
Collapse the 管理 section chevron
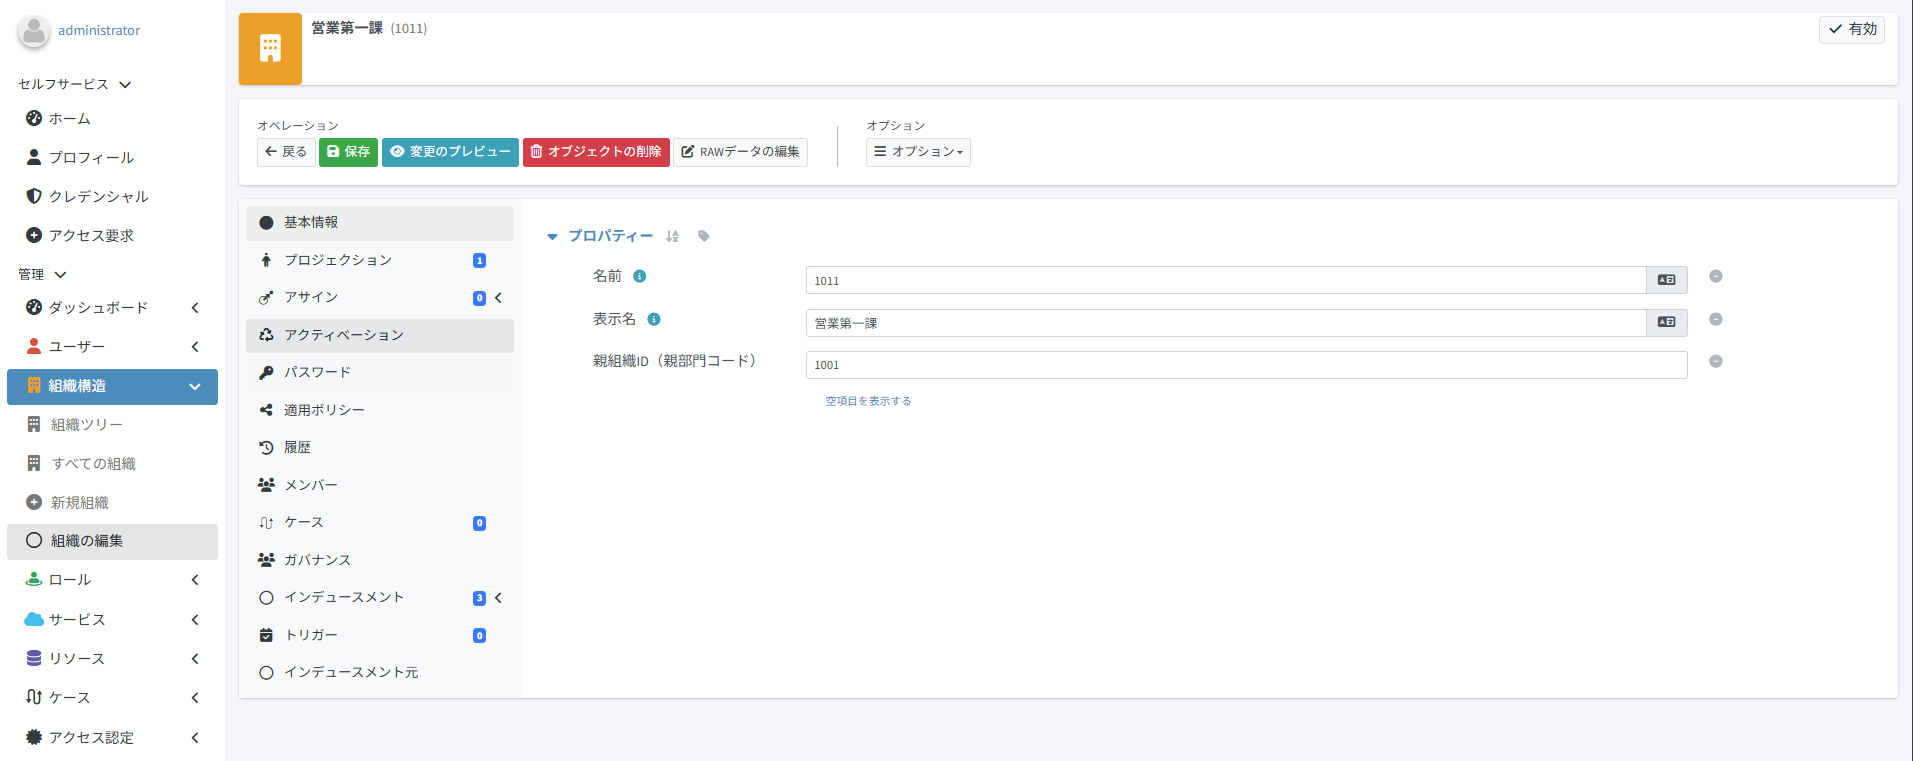[60, 275]
